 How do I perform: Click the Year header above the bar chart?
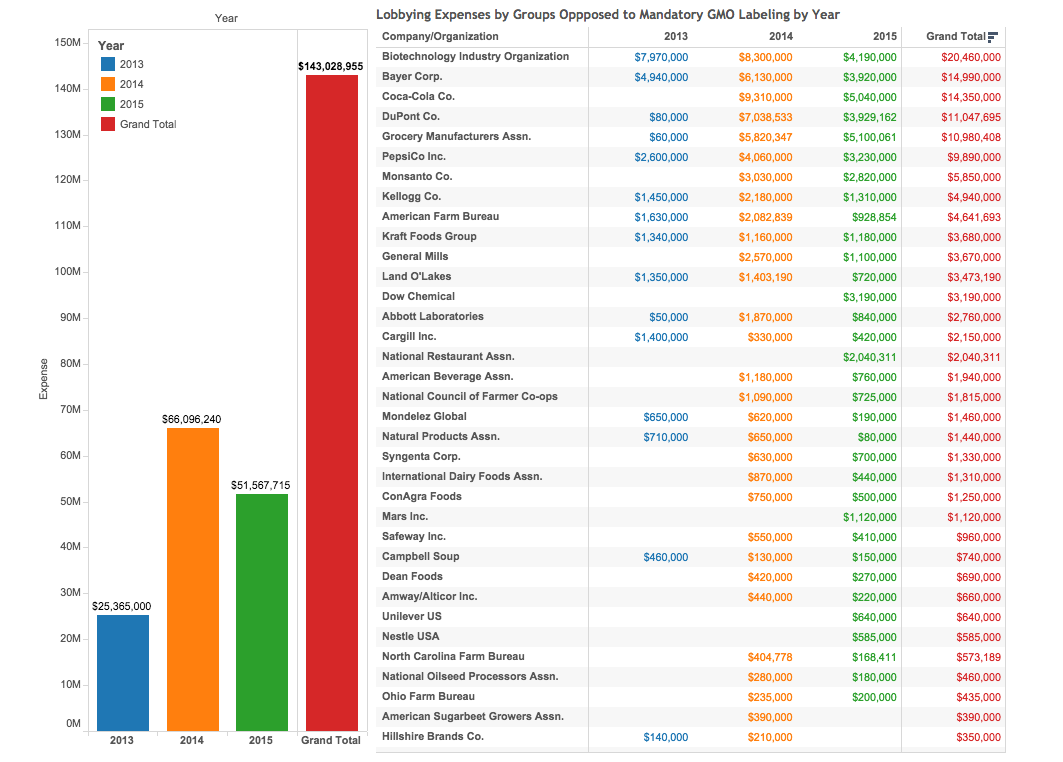tap(226, 18)
